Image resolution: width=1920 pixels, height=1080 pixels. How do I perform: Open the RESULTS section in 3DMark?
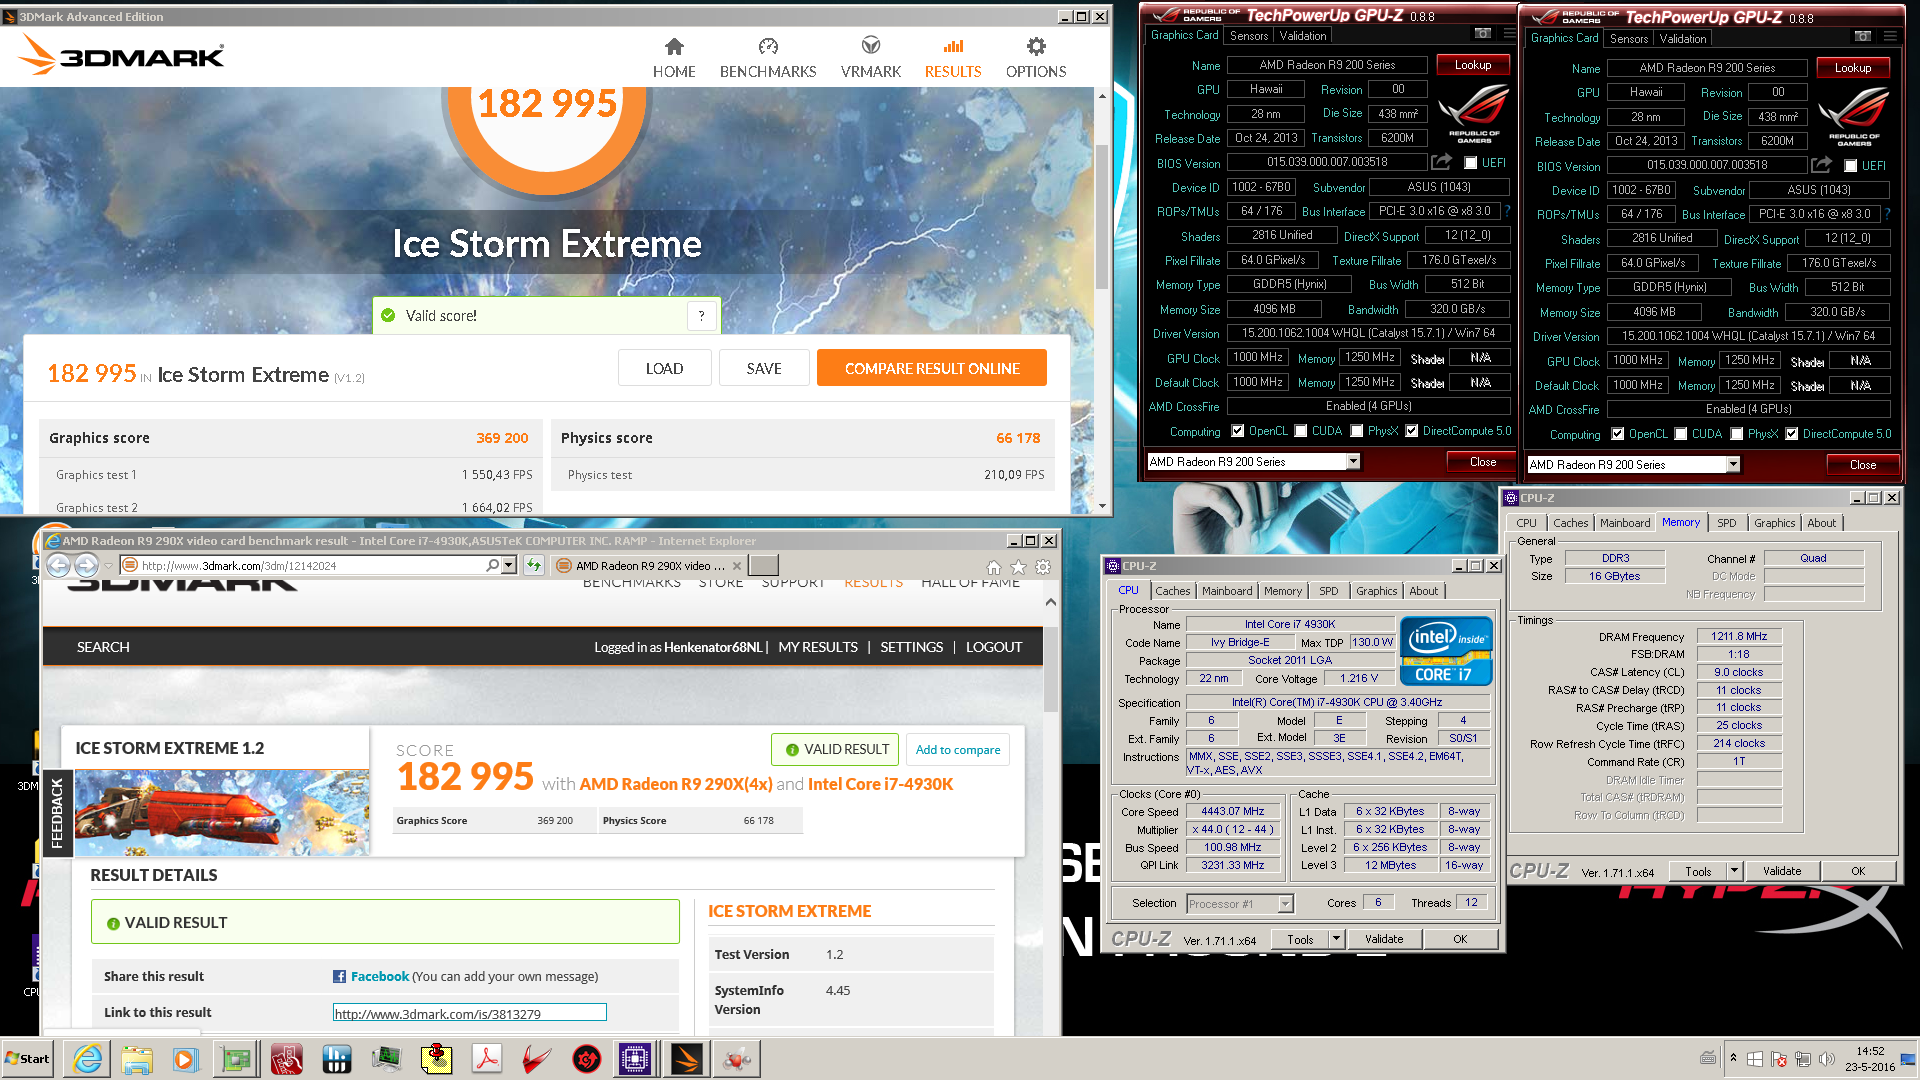click(x=953, y=59)
